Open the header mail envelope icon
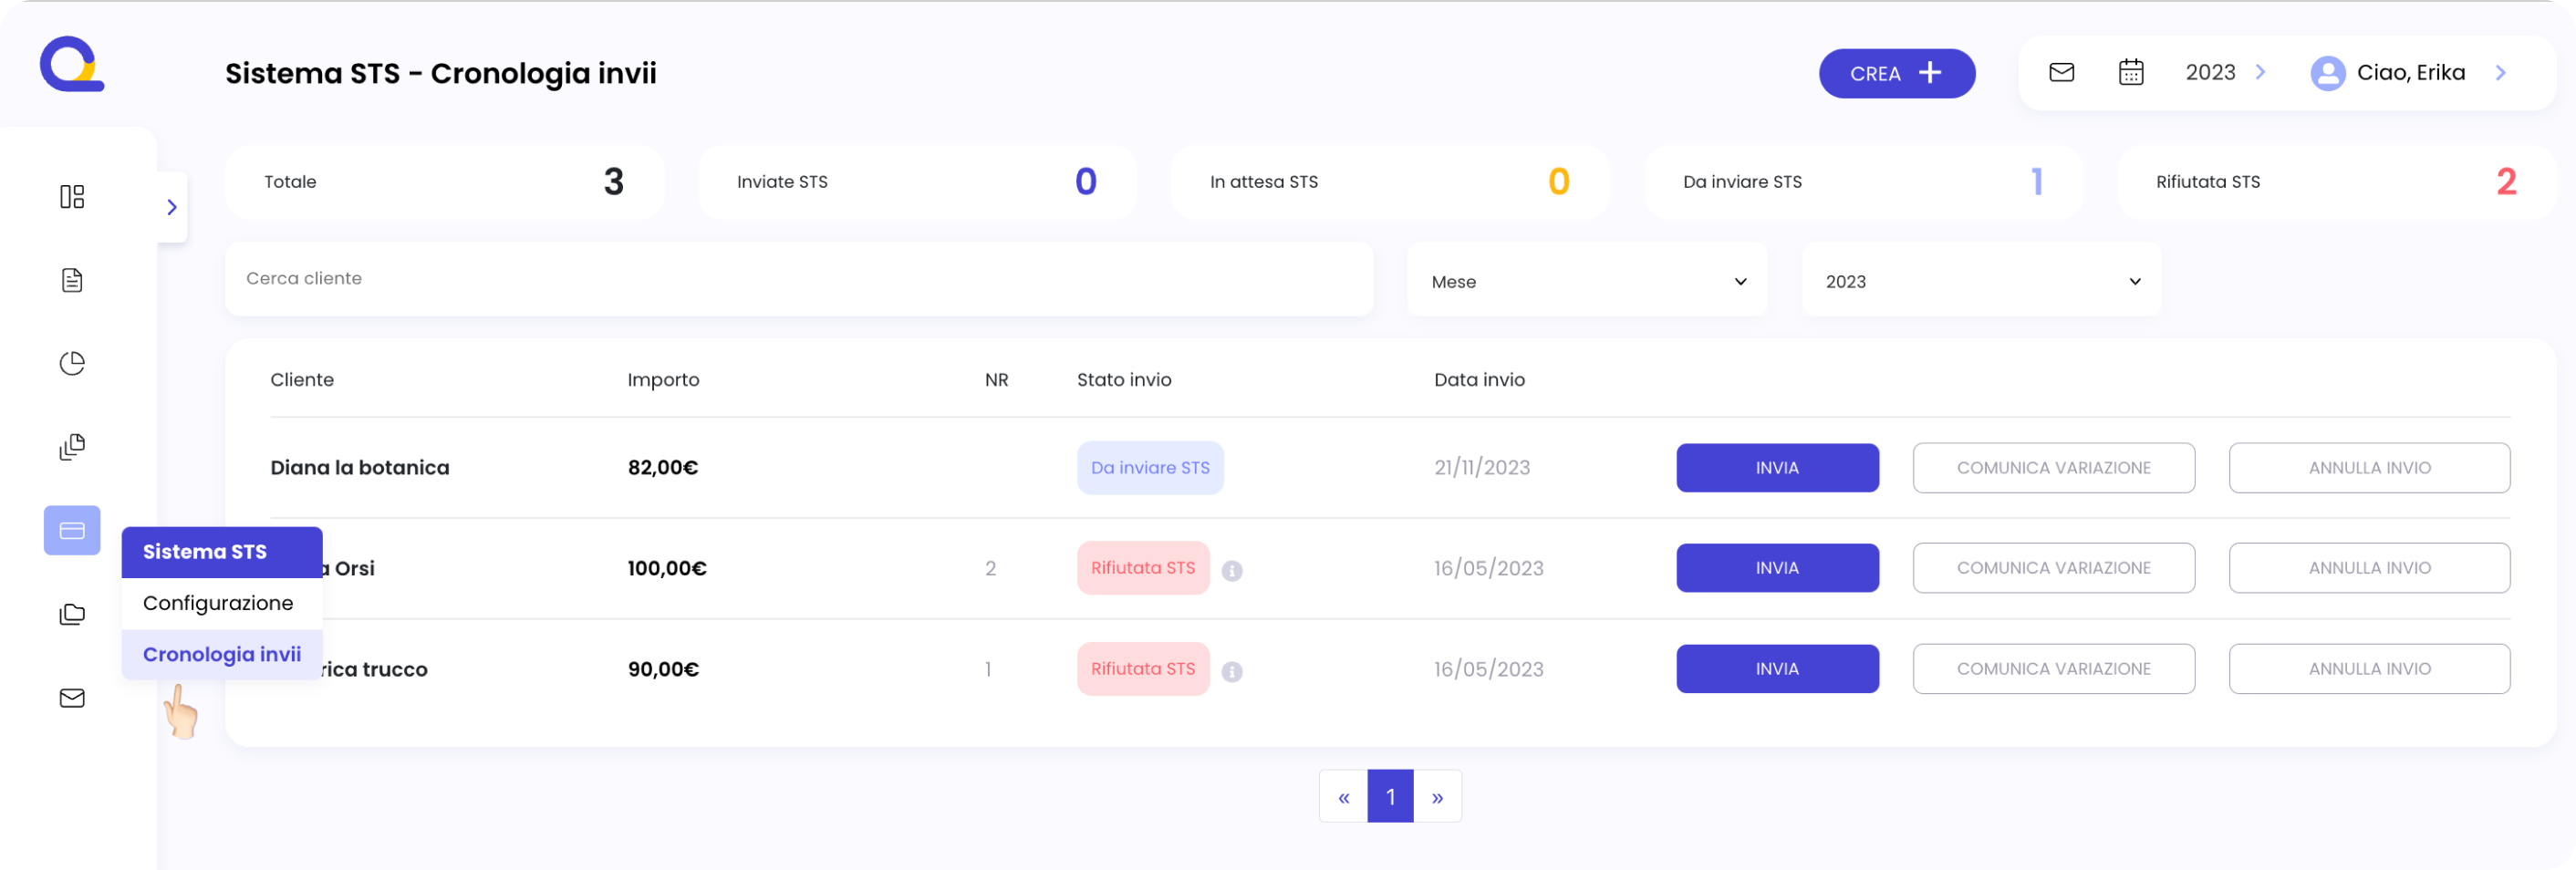This screenshot has width=2576, height=870. pyautogui.click(x=2061, y=72)
